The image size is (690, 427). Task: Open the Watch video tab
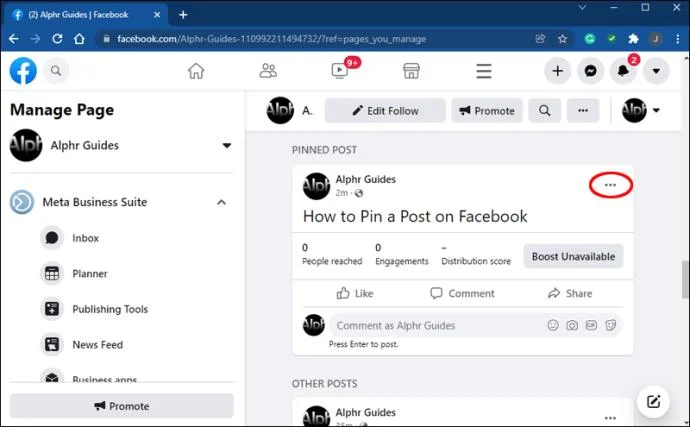tap(339, 70)
